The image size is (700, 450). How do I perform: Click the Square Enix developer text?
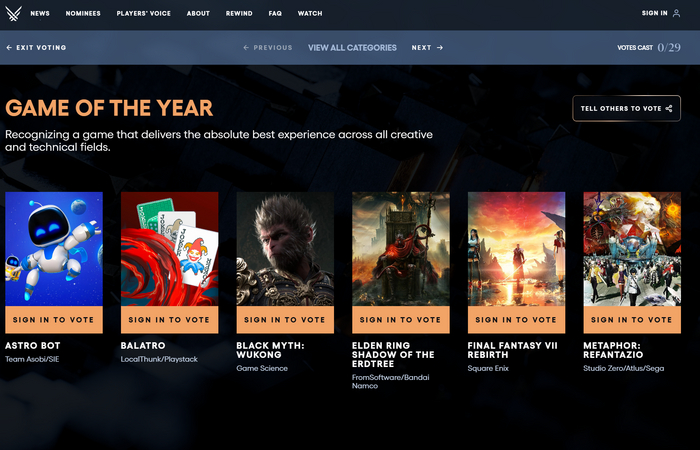click(x=488, y=368)
